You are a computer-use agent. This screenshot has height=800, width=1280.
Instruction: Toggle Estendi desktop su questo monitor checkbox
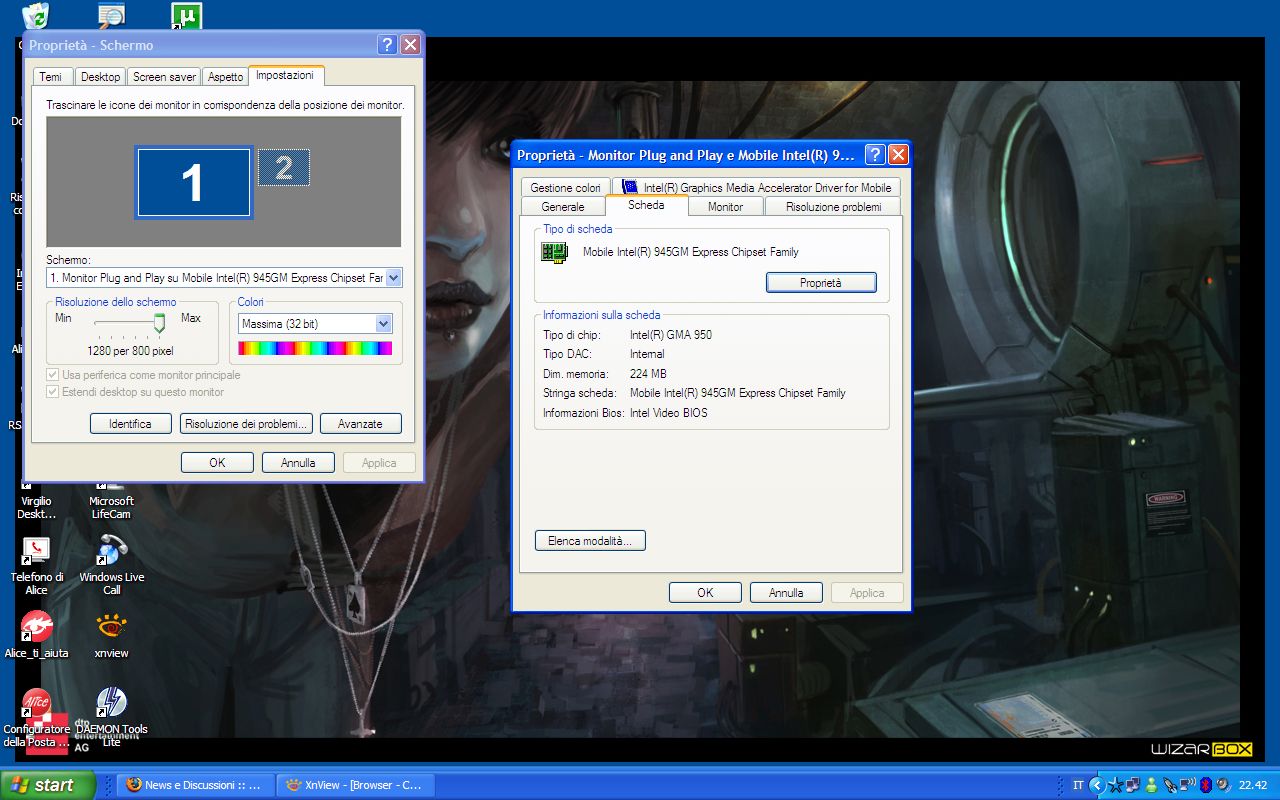click(x=54, y=392)
